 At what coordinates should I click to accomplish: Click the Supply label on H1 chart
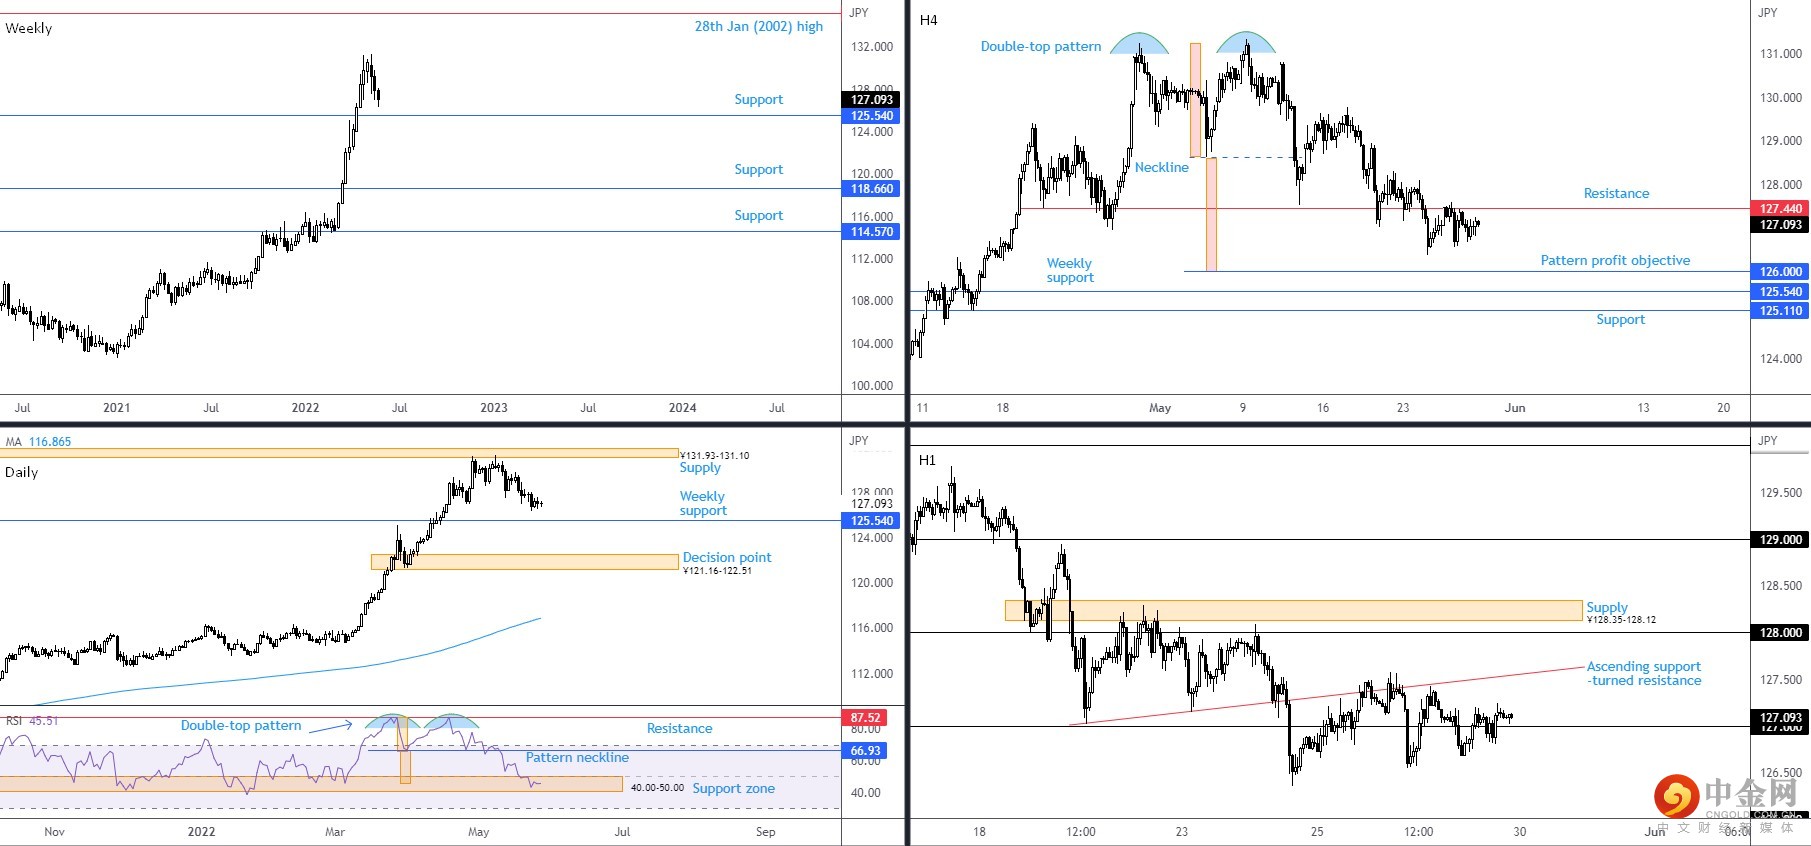click(x=1607, y=607)
